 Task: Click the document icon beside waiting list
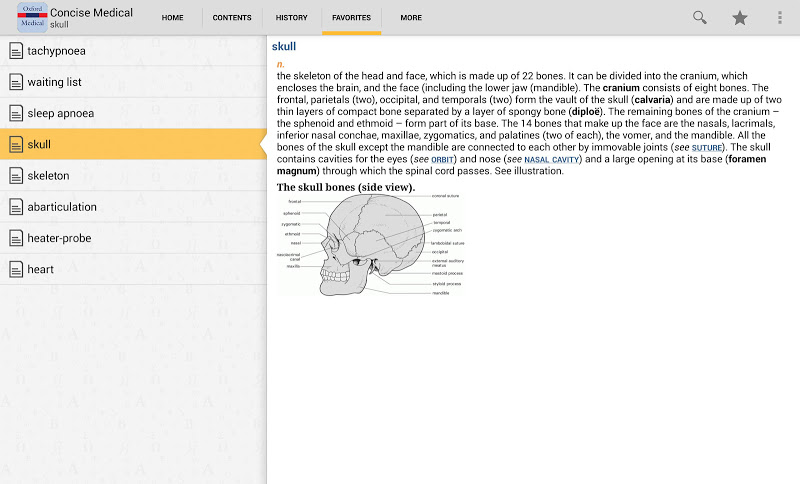point(16,82)
